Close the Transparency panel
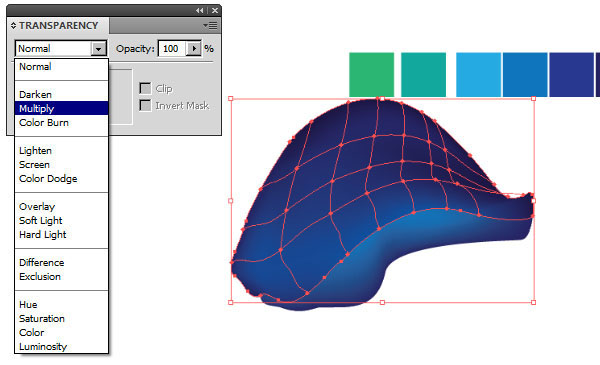Image resolution: width=600 pixels, height=365 pixels. tap(215, 11)
